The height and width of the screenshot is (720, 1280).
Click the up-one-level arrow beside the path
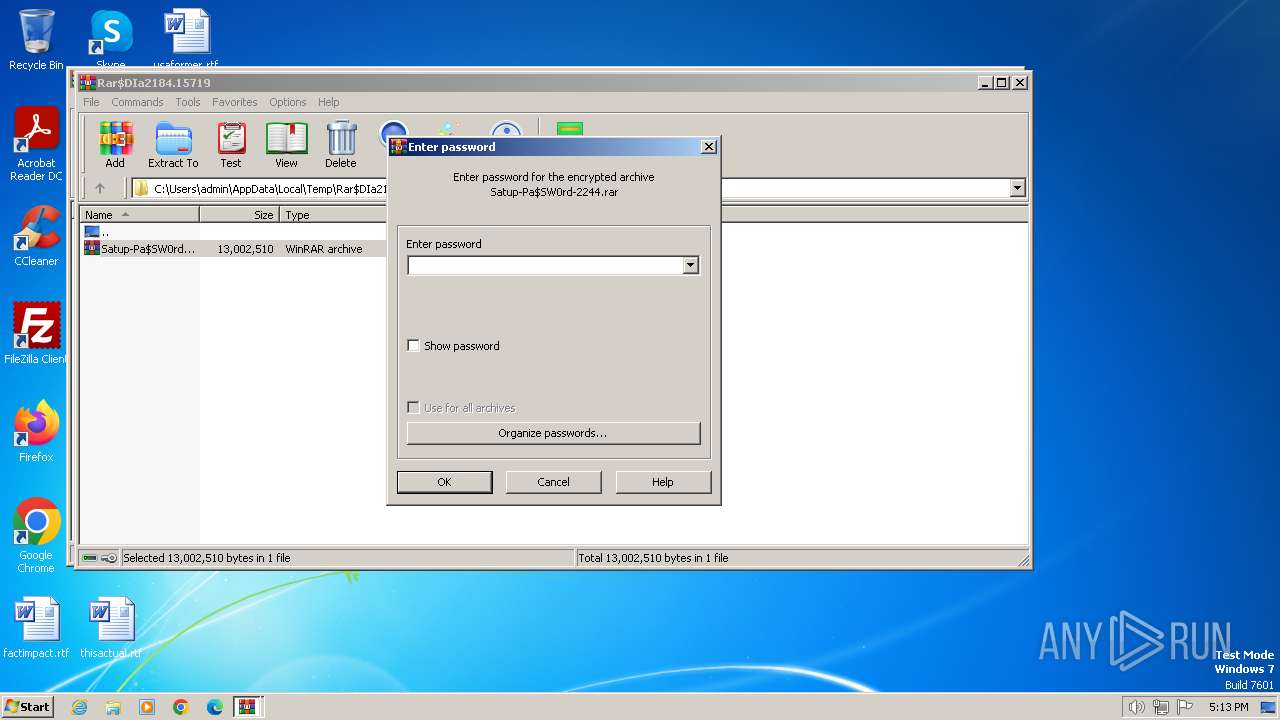100,188
